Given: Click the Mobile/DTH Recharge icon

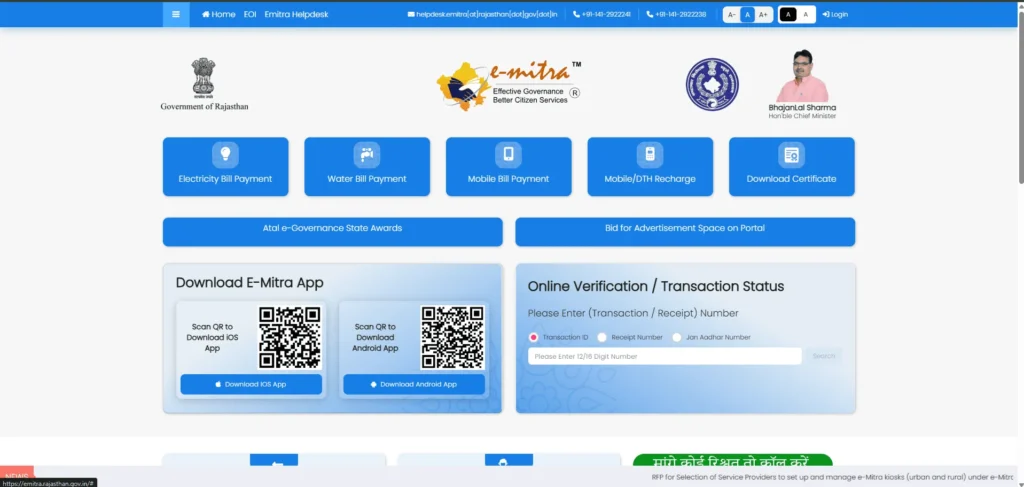Looking at the screenshot, I should pyautogui.click(x=650, y=155).
